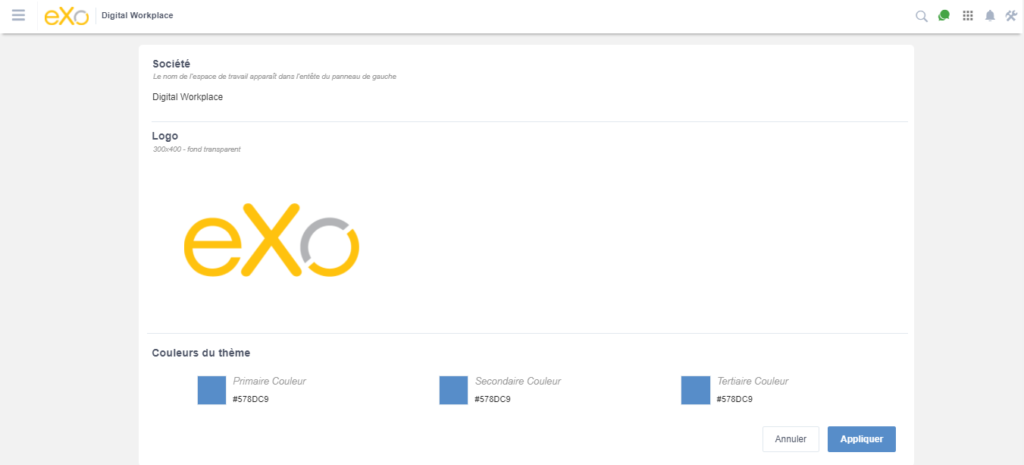Click the Appliquer button
The image size is (1024, 465).
pyautogui.click(x=861, y=439)
